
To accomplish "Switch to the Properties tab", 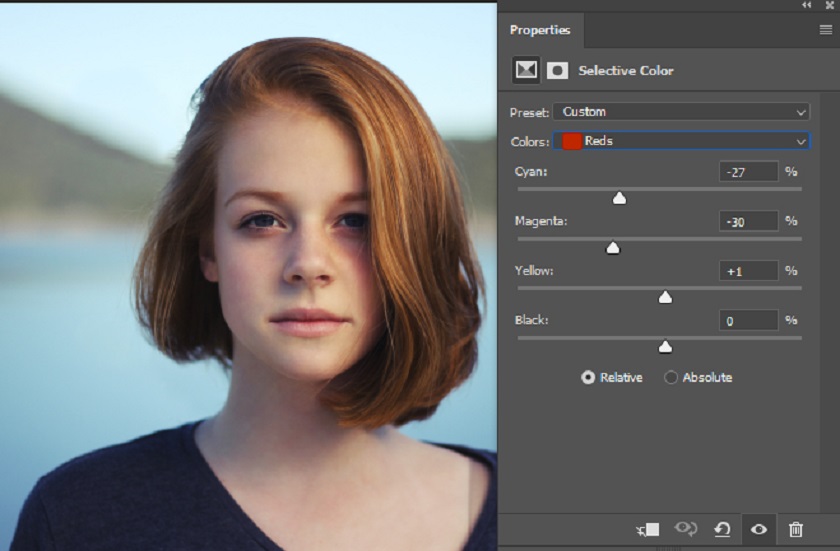I will click(x=540, y=30).
